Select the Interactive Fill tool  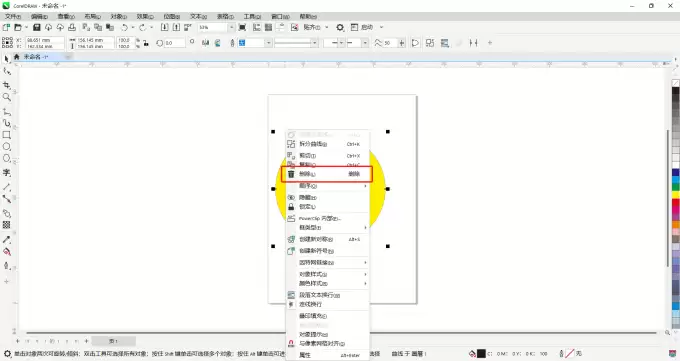(x=7, y=252)
